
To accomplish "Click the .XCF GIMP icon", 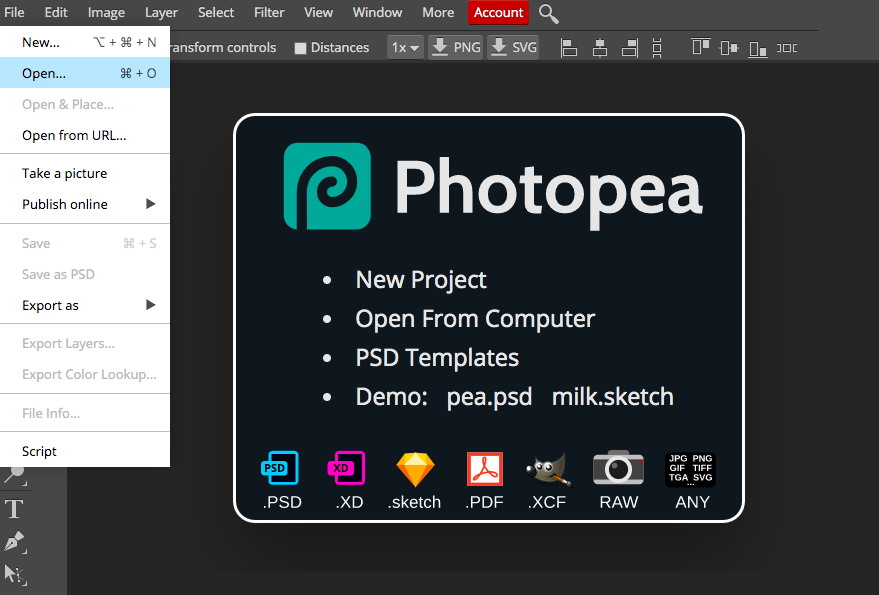I will (x=548, y=469).
